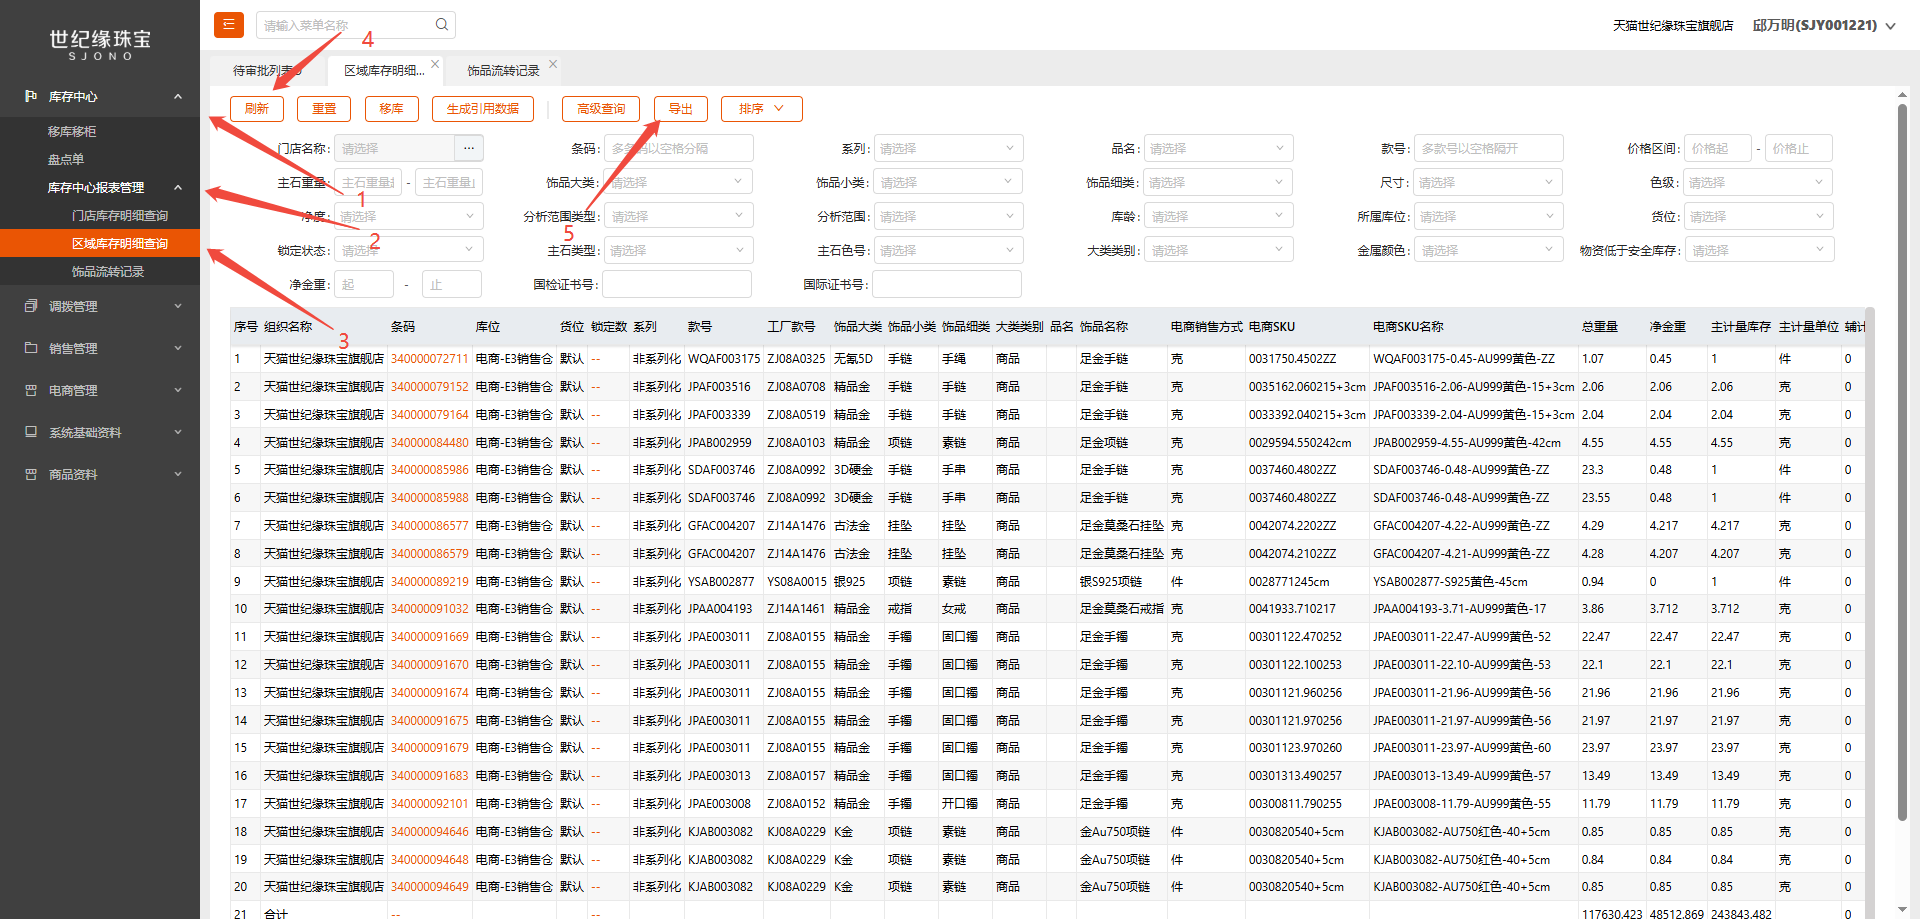Click the 导出 button
Screen dimensions: 1920x919
[x=680, y=109]
